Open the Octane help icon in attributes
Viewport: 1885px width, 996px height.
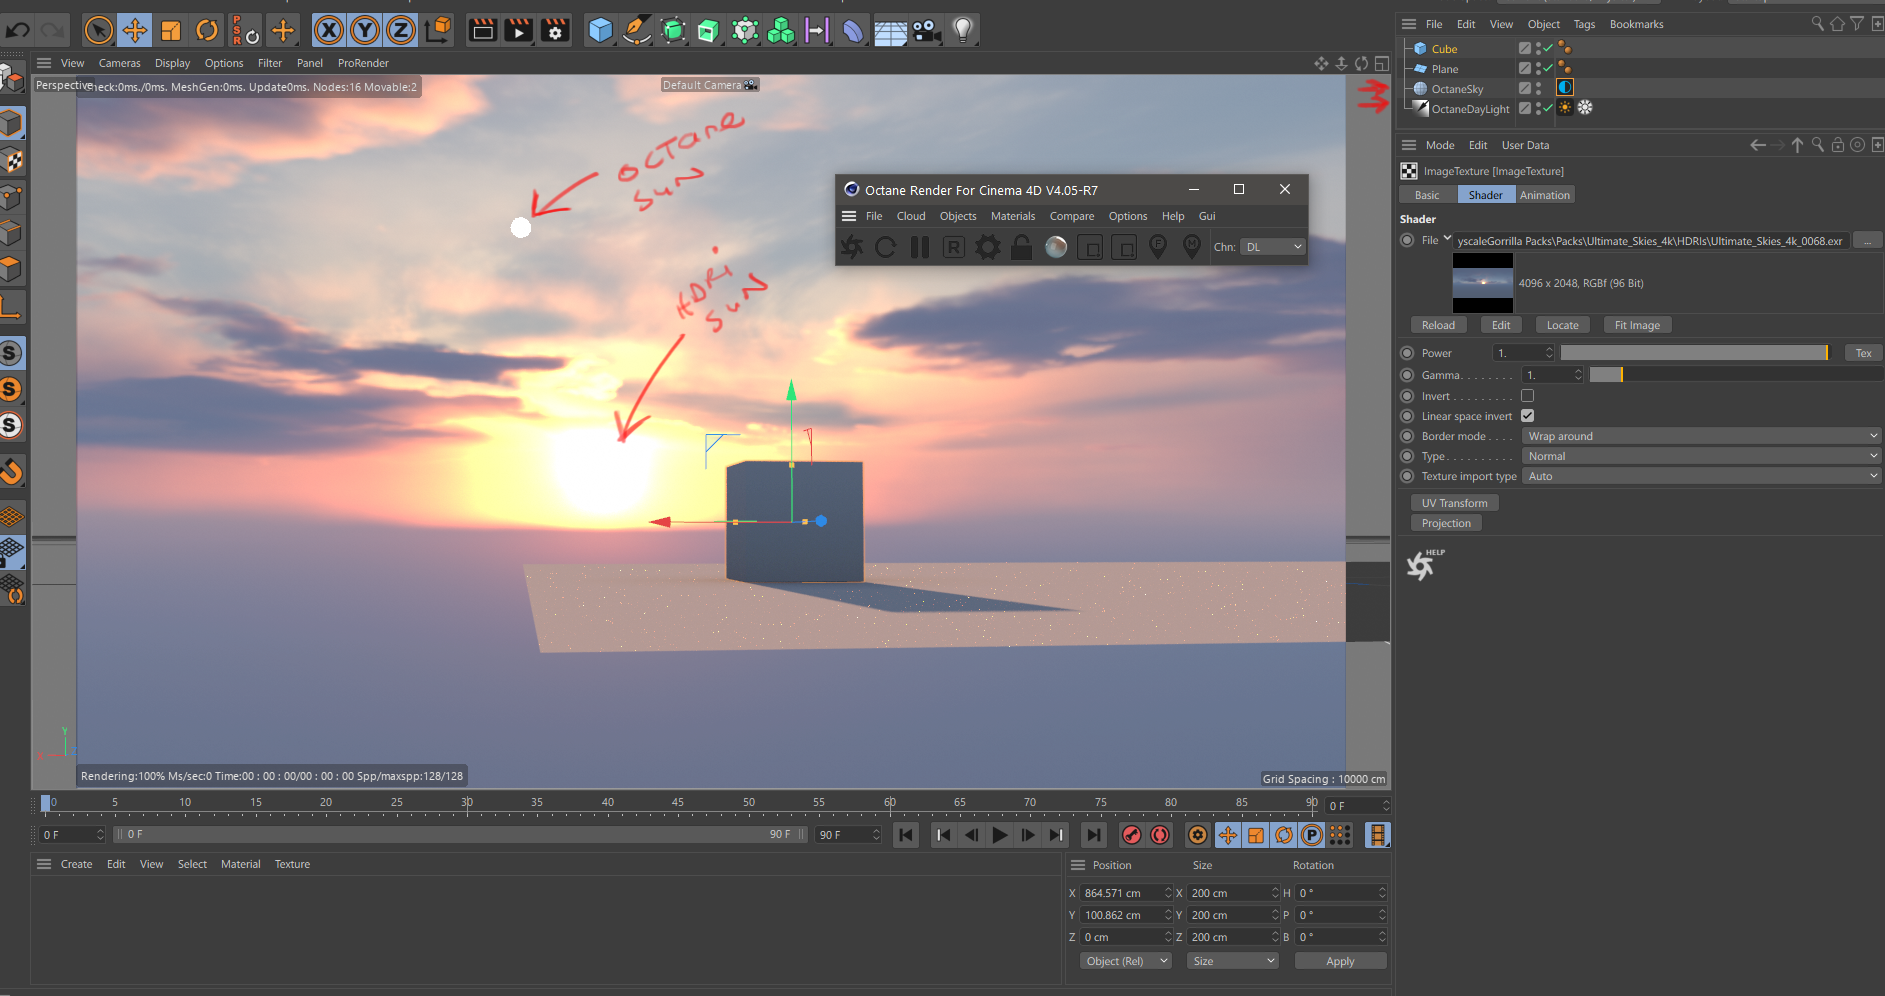click(x=1423, y=565)
